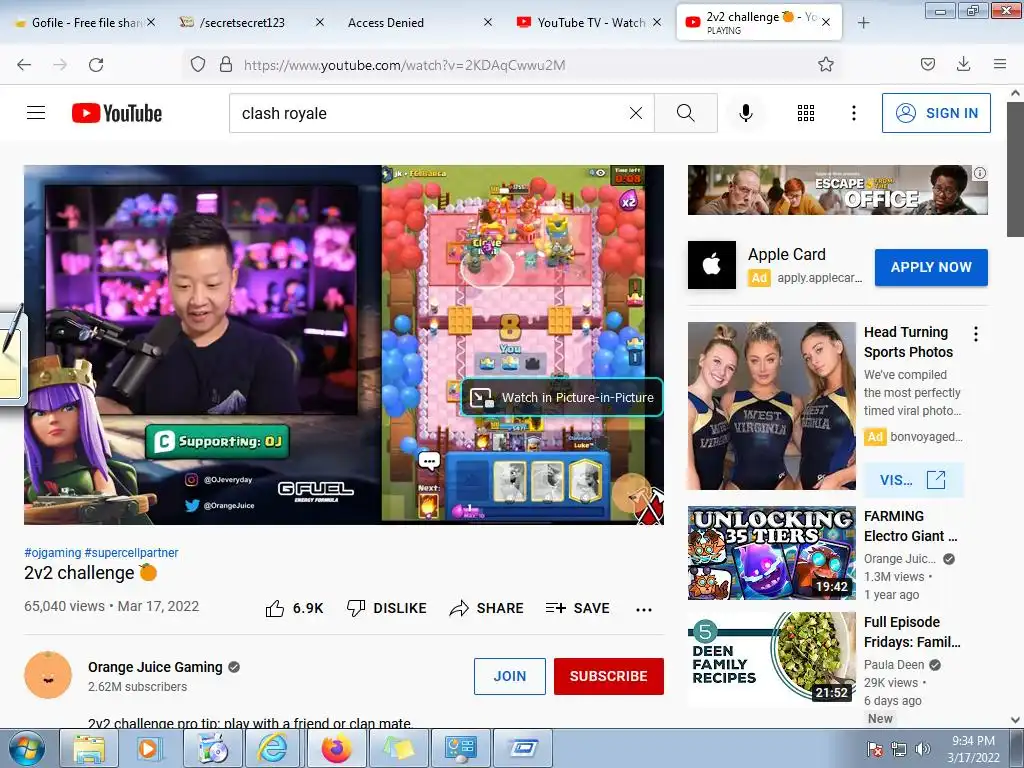Open Orange Juice Gaming channel avatar
The height and width of the screenshot is (768, 1024).
(x=48, y=675)
